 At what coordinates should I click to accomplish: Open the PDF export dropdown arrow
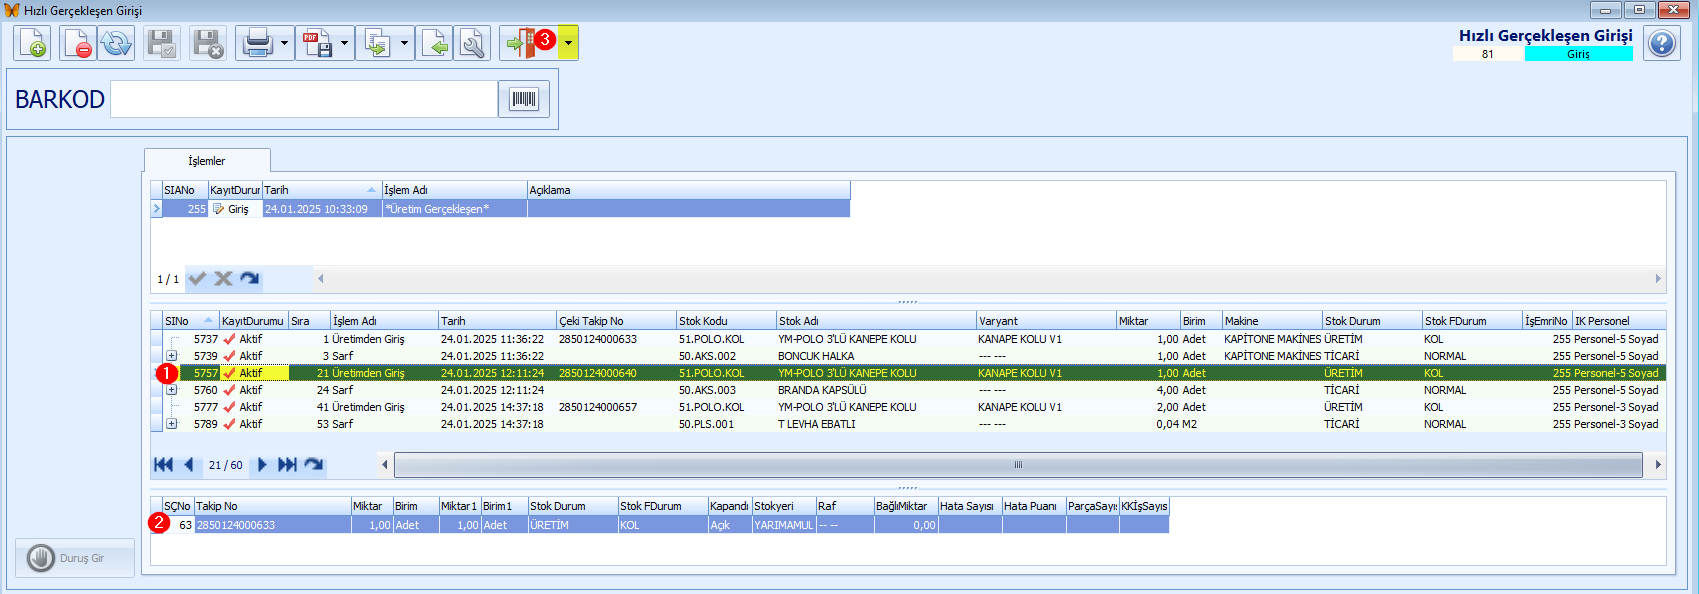[x=345, y=43]
